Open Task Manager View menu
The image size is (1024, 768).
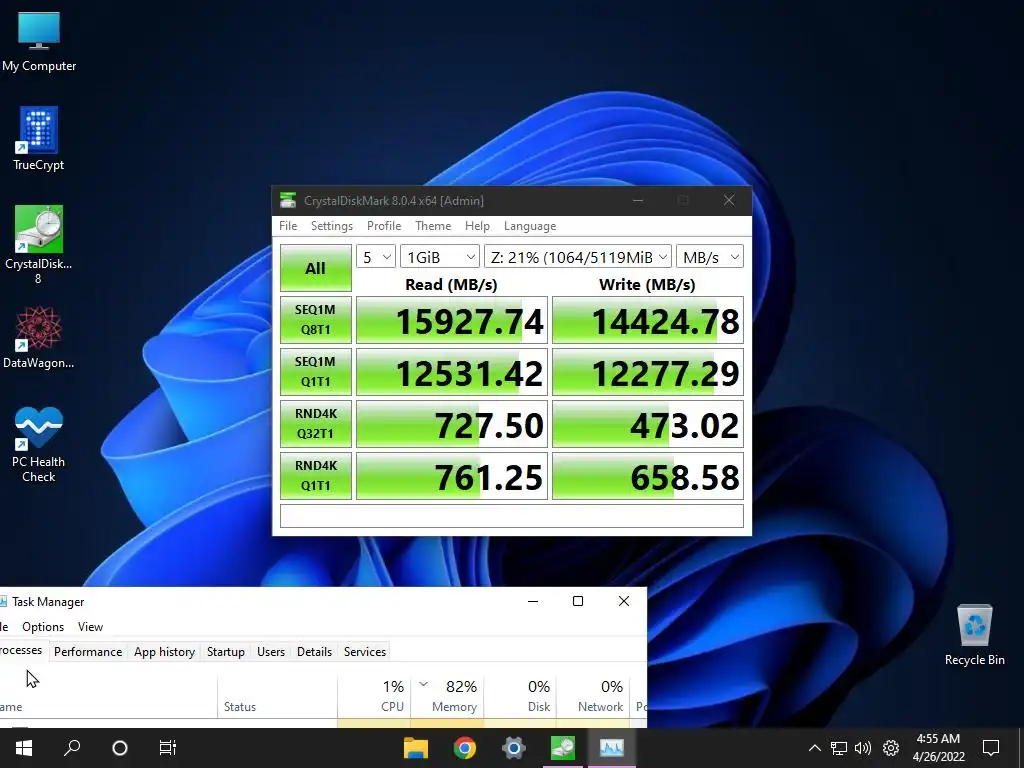[x=90, y=627]
